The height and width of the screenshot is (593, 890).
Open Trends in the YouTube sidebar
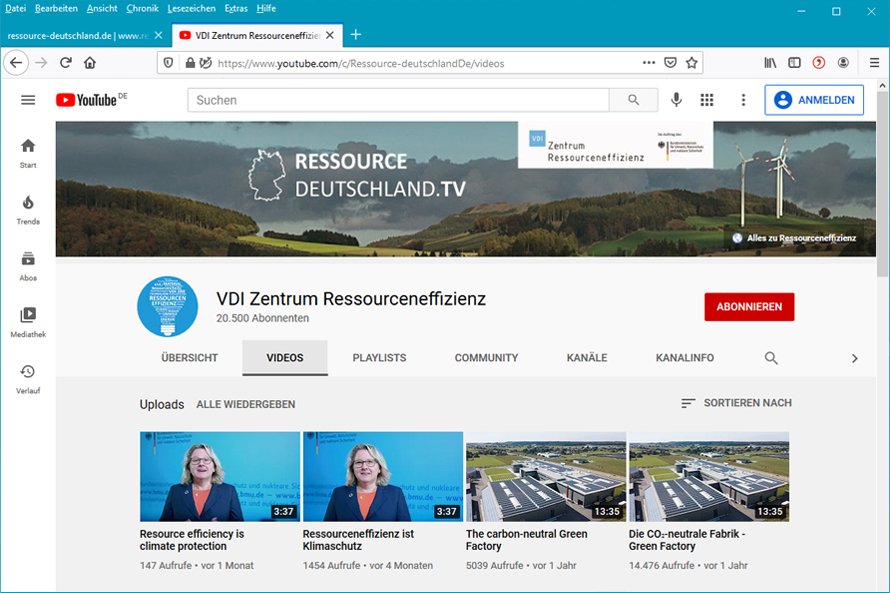[x=28, y=210]
